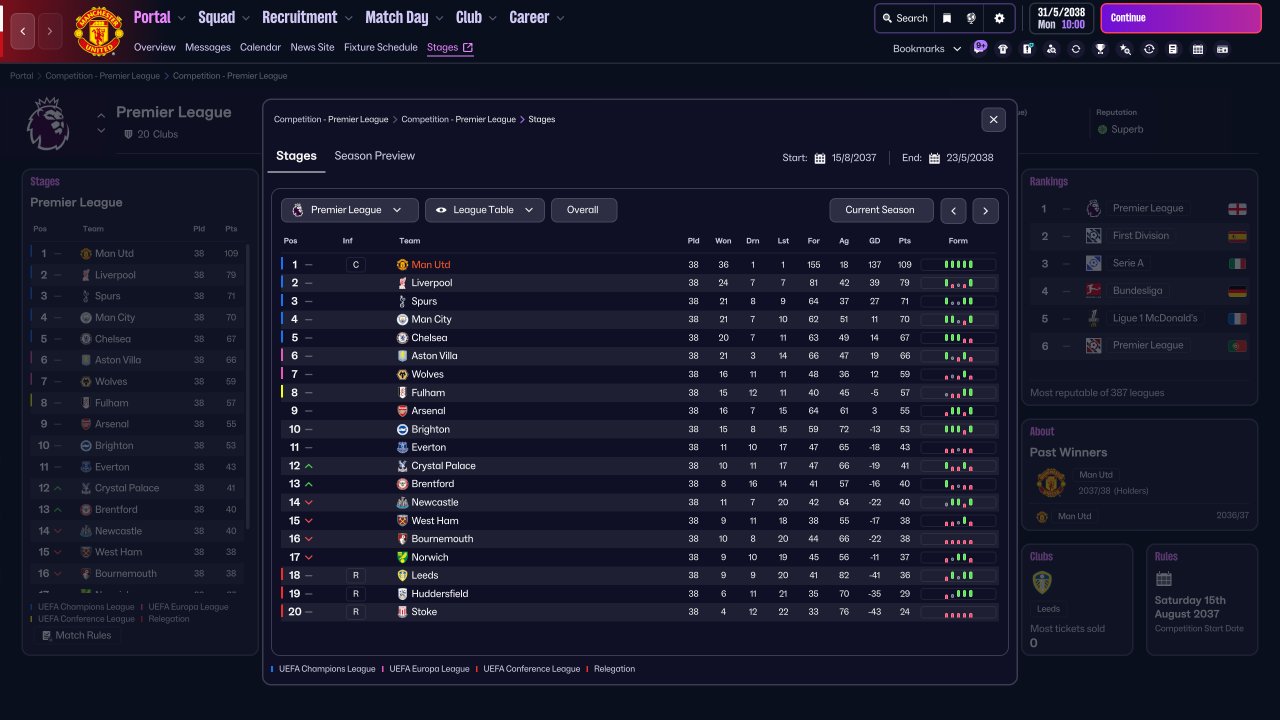Click the Manchester United club badge in header
This screenshot has height=720, width=1280.
pos(99,31)
